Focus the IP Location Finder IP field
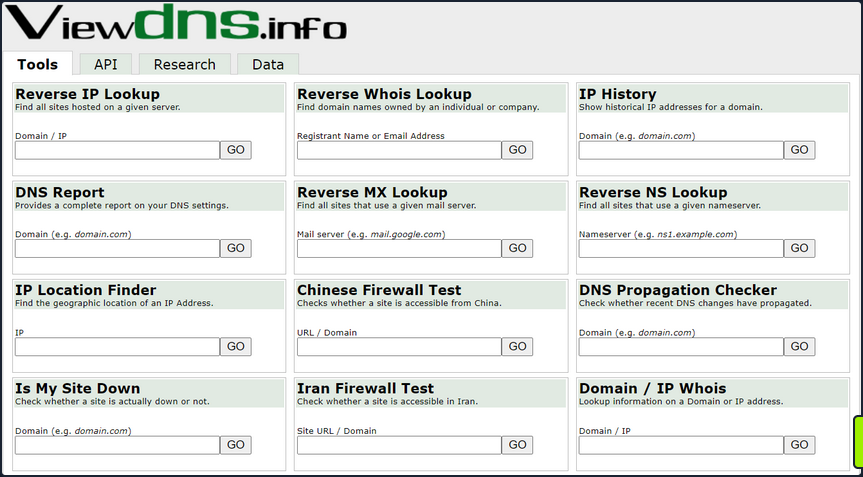Screen dimensions: 863x477 [x=117, y=346]
